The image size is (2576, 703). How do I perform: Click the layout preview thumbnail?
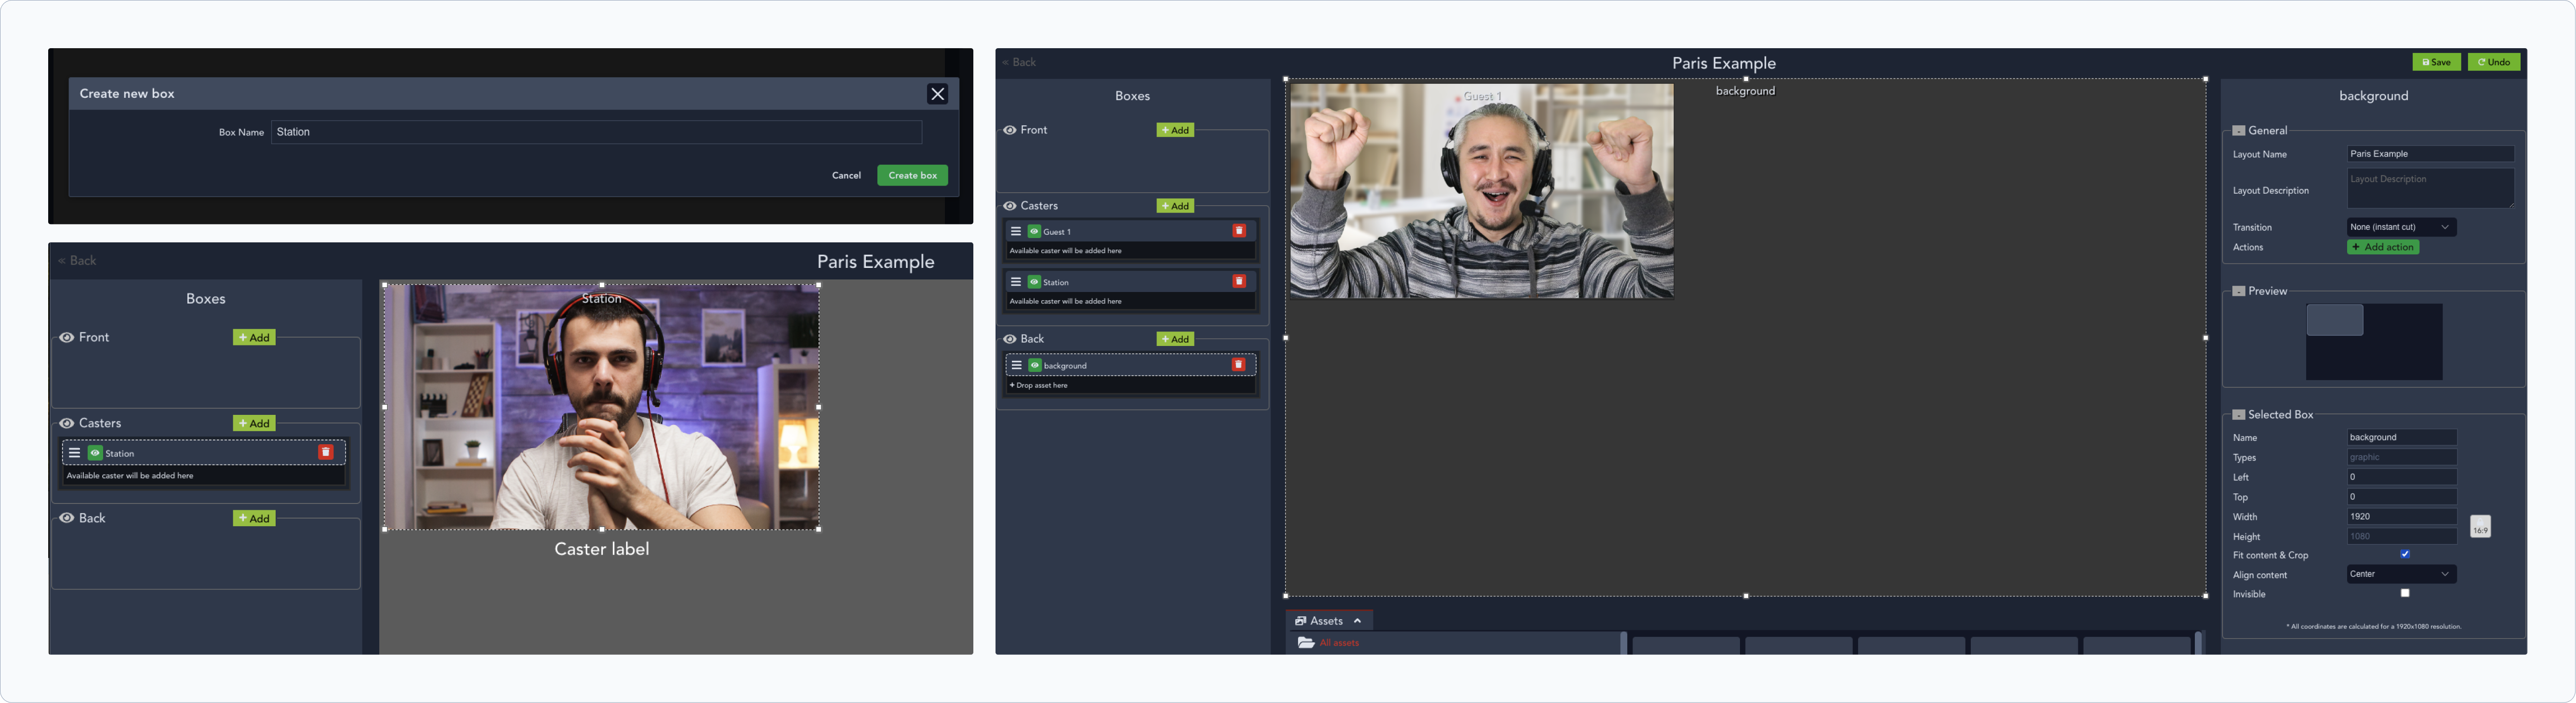coord(2374,342)
